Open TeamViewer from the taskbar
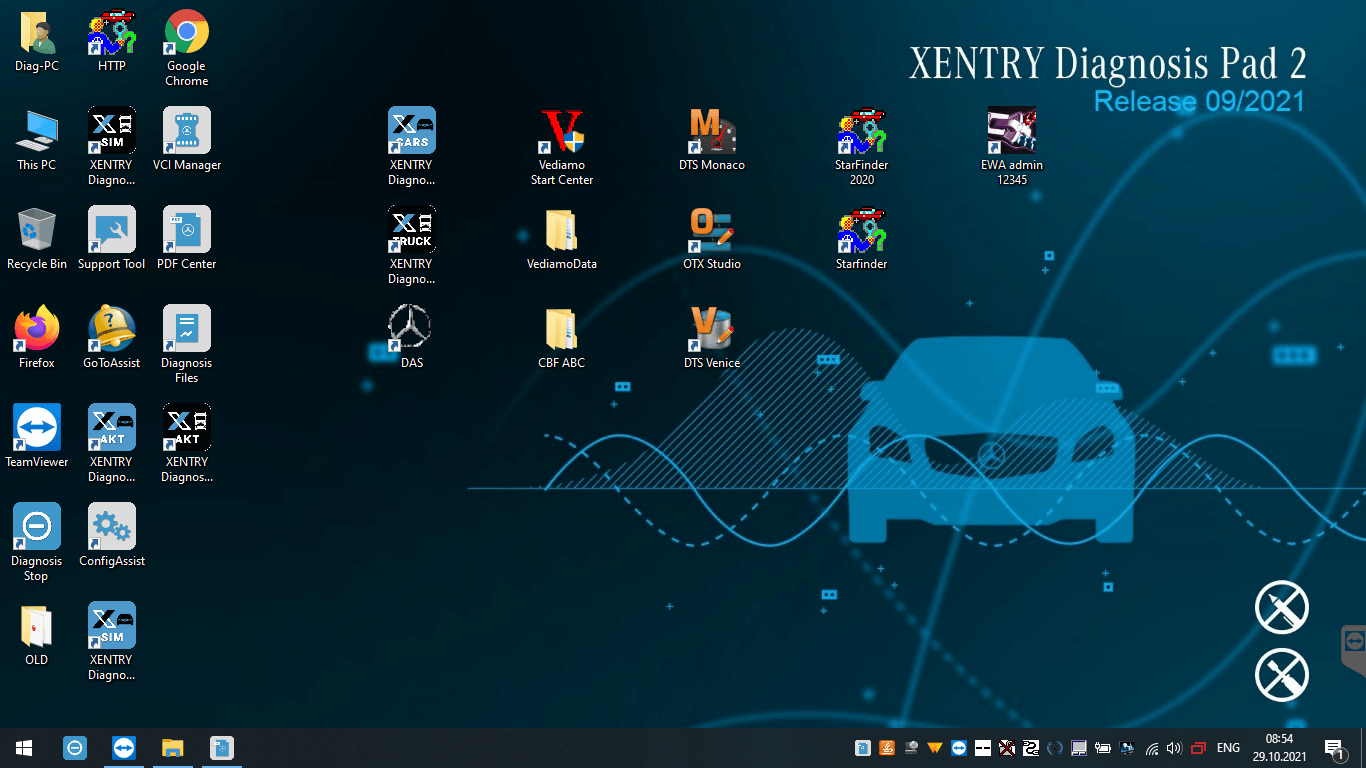The height and width of the screenshot is (768, 1366). tap(123, 748)
